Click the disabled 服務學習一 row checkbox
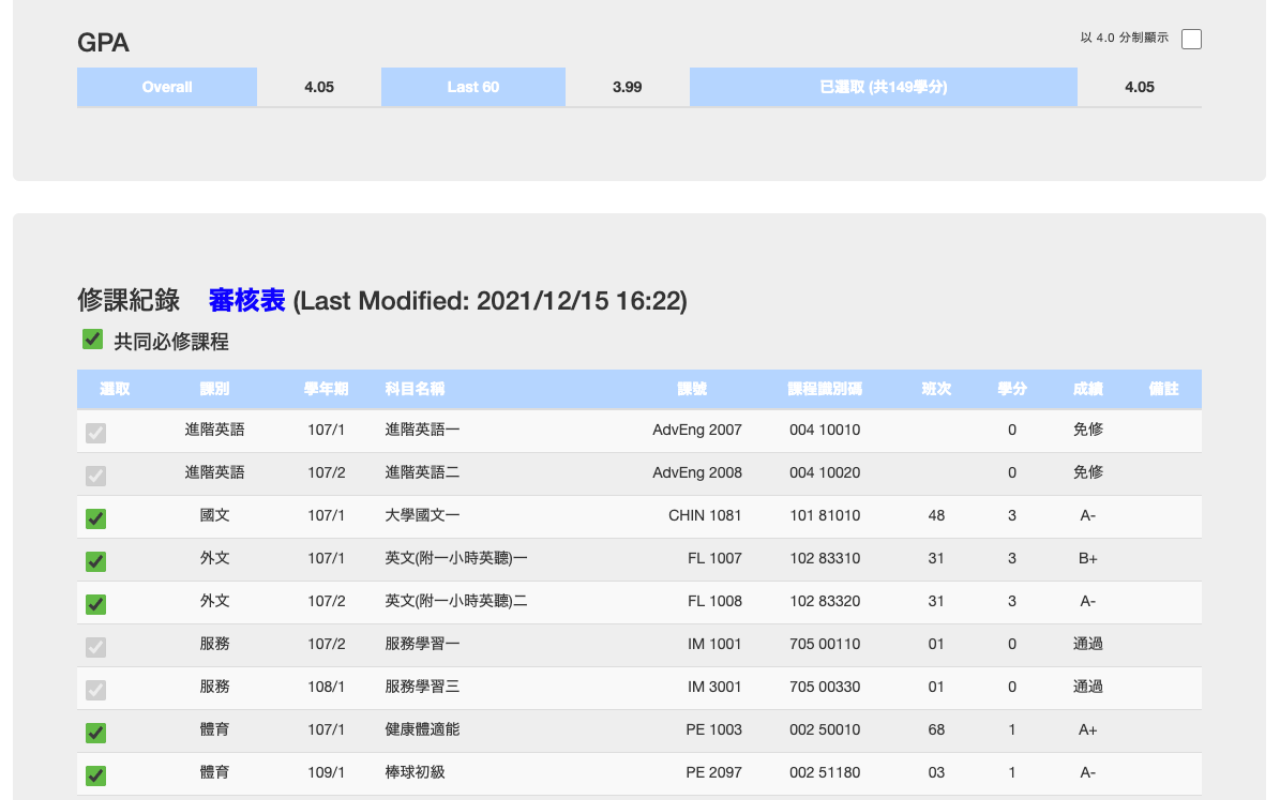The width and height of the screenshot is (1280, 800). click(x=96, y=647)
